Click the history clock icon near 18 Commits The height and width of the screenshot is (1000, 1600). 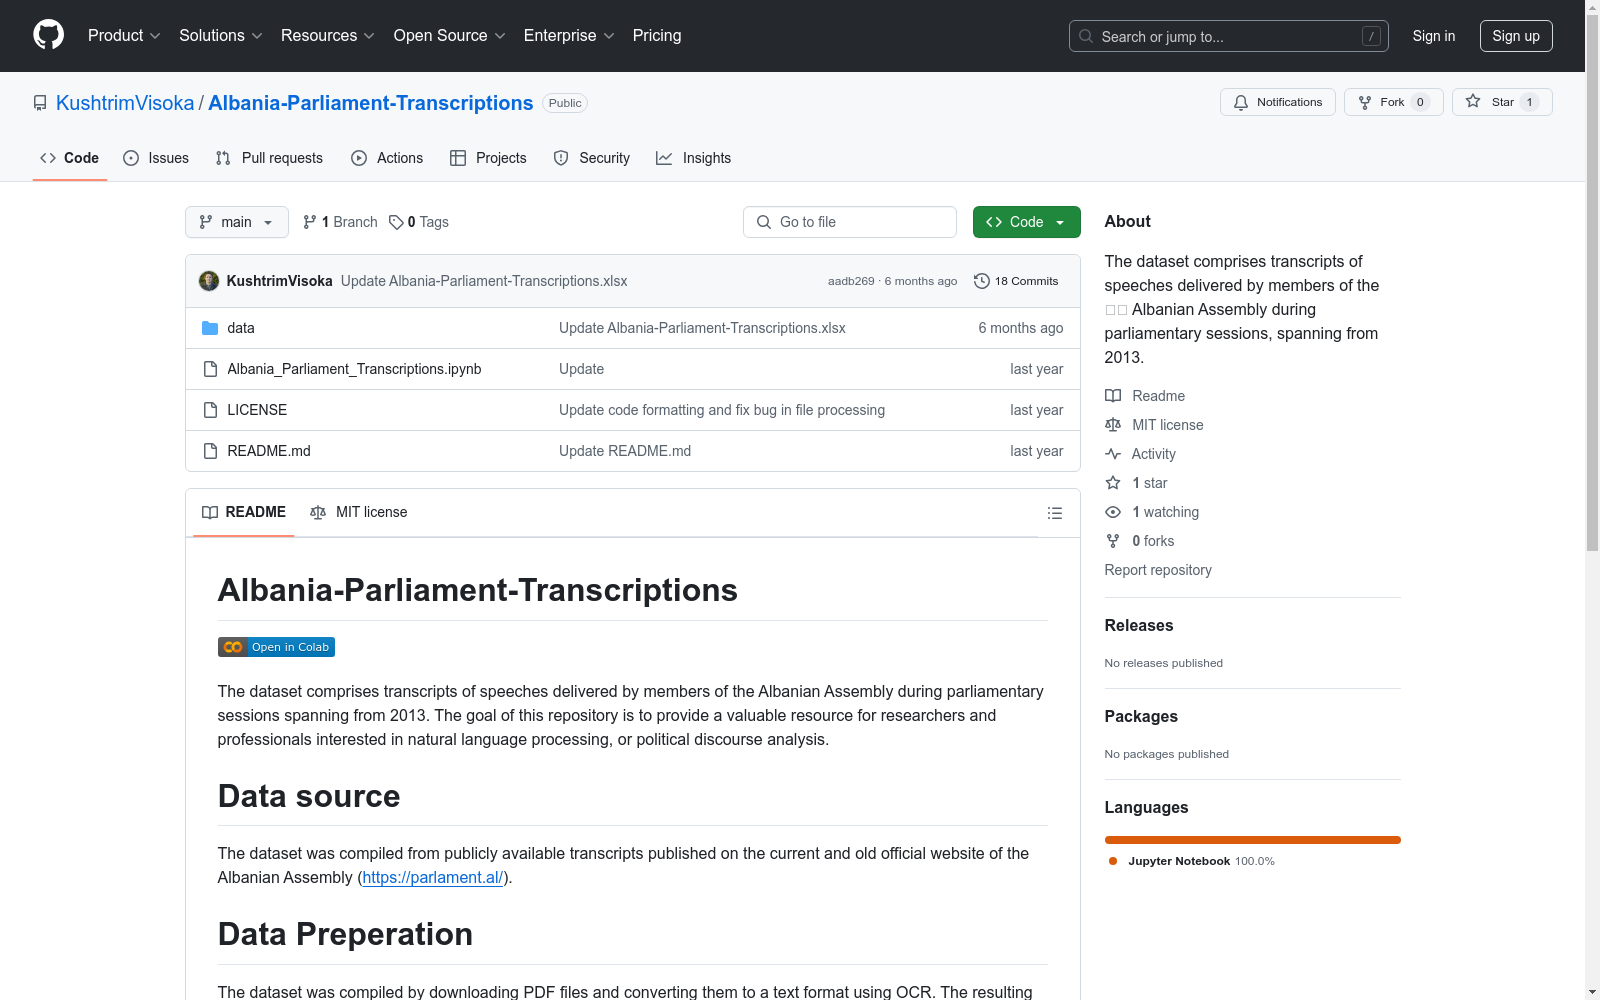click(x=982, y=281)
